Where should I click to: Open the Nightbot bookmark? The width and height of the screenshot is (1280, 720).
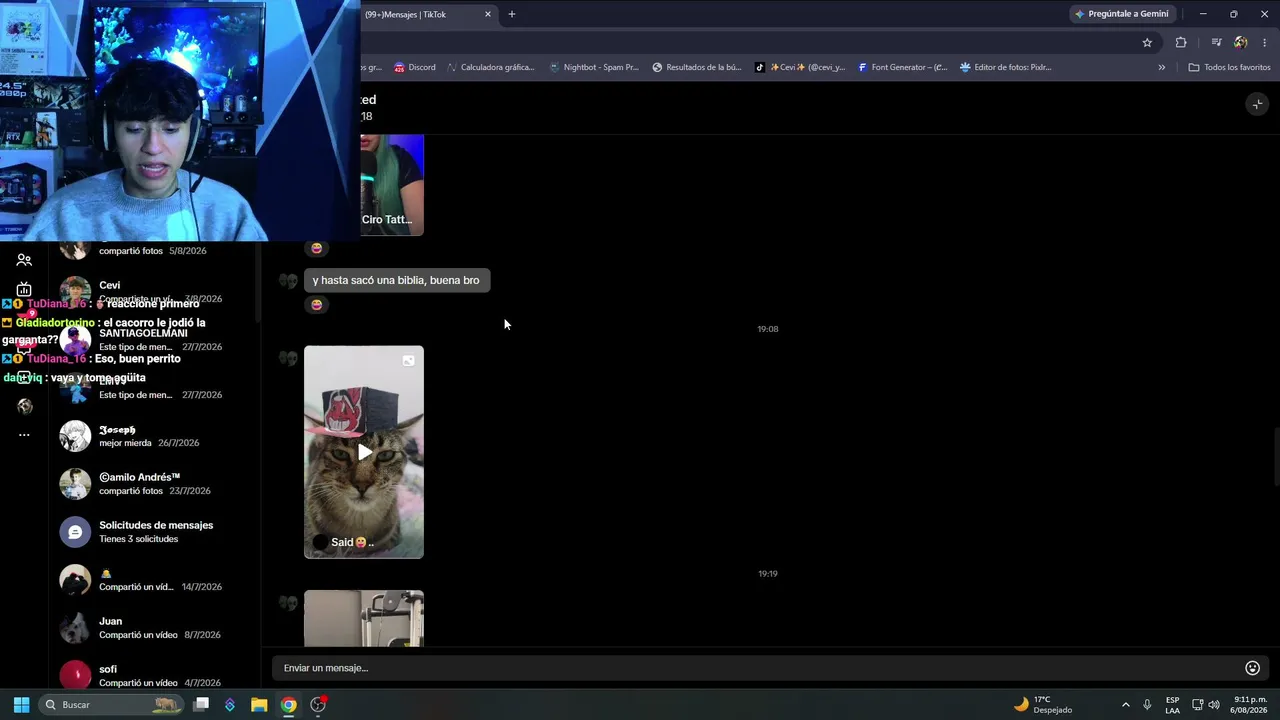tap(594, 67)
